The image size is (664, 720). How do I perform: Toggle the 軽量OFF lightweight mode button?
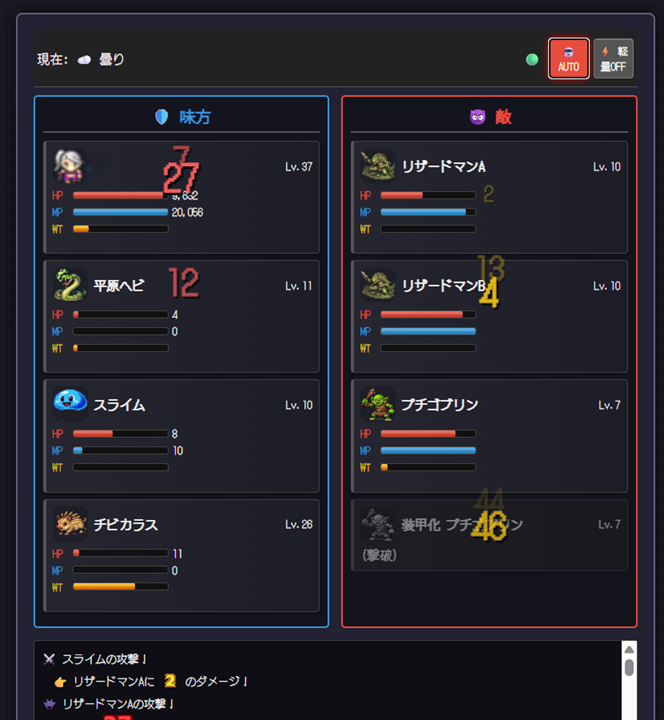pyautogui.click(x=613, y=59)
